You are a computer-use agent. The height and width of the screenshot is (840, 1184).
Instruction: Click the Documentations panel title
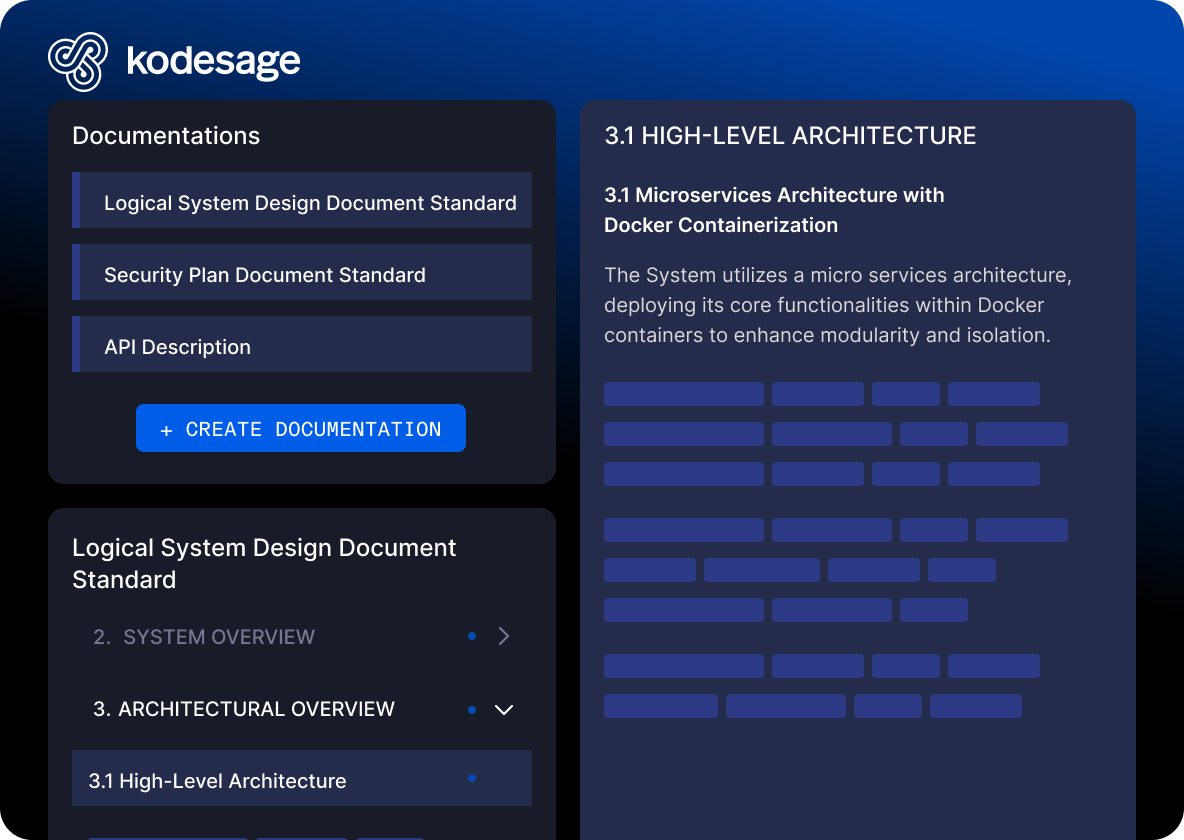click(x=166, y=135)
